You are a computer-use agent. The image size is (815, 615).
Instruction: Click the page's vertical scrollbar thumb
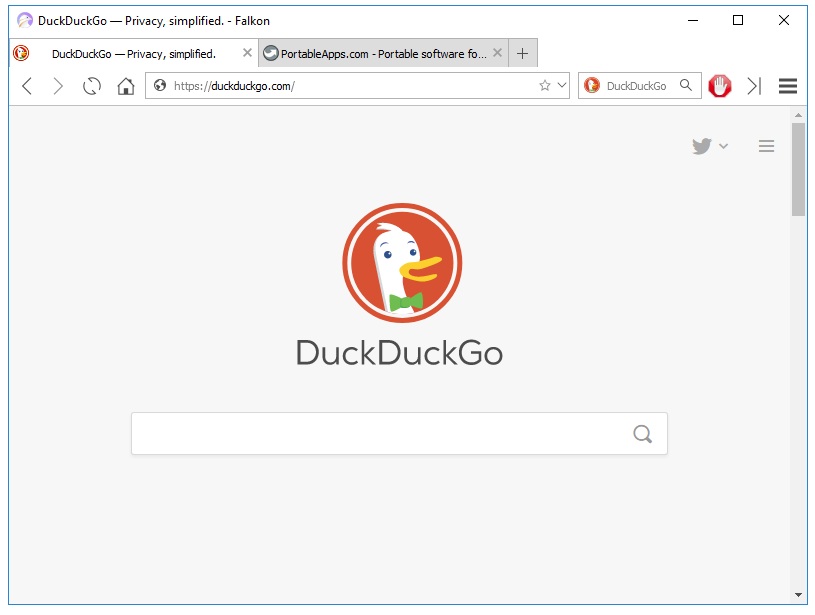798,170
